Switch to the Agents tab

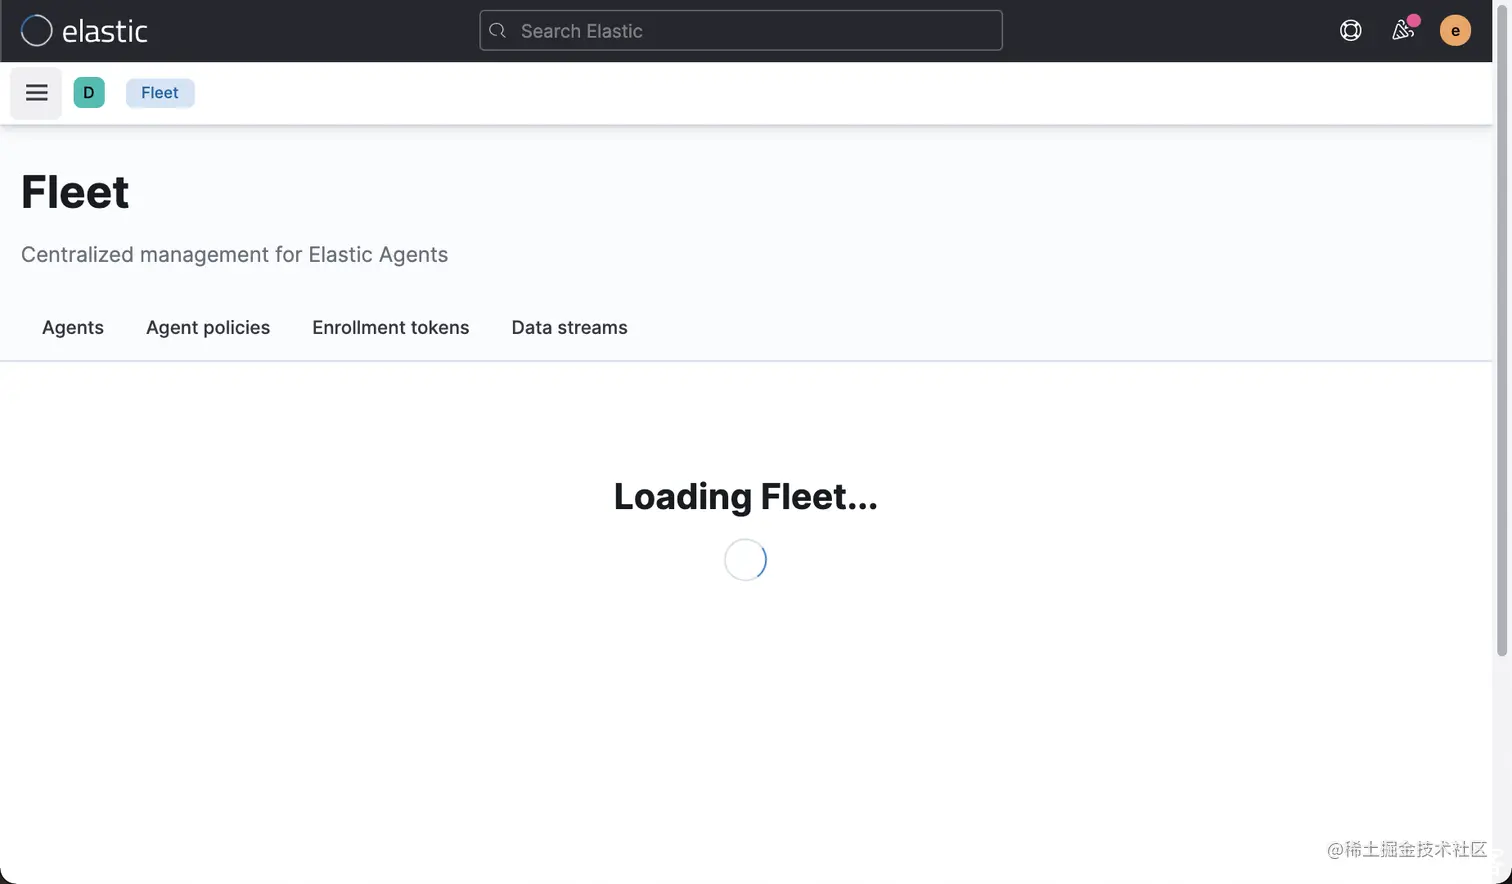(73, 328)
